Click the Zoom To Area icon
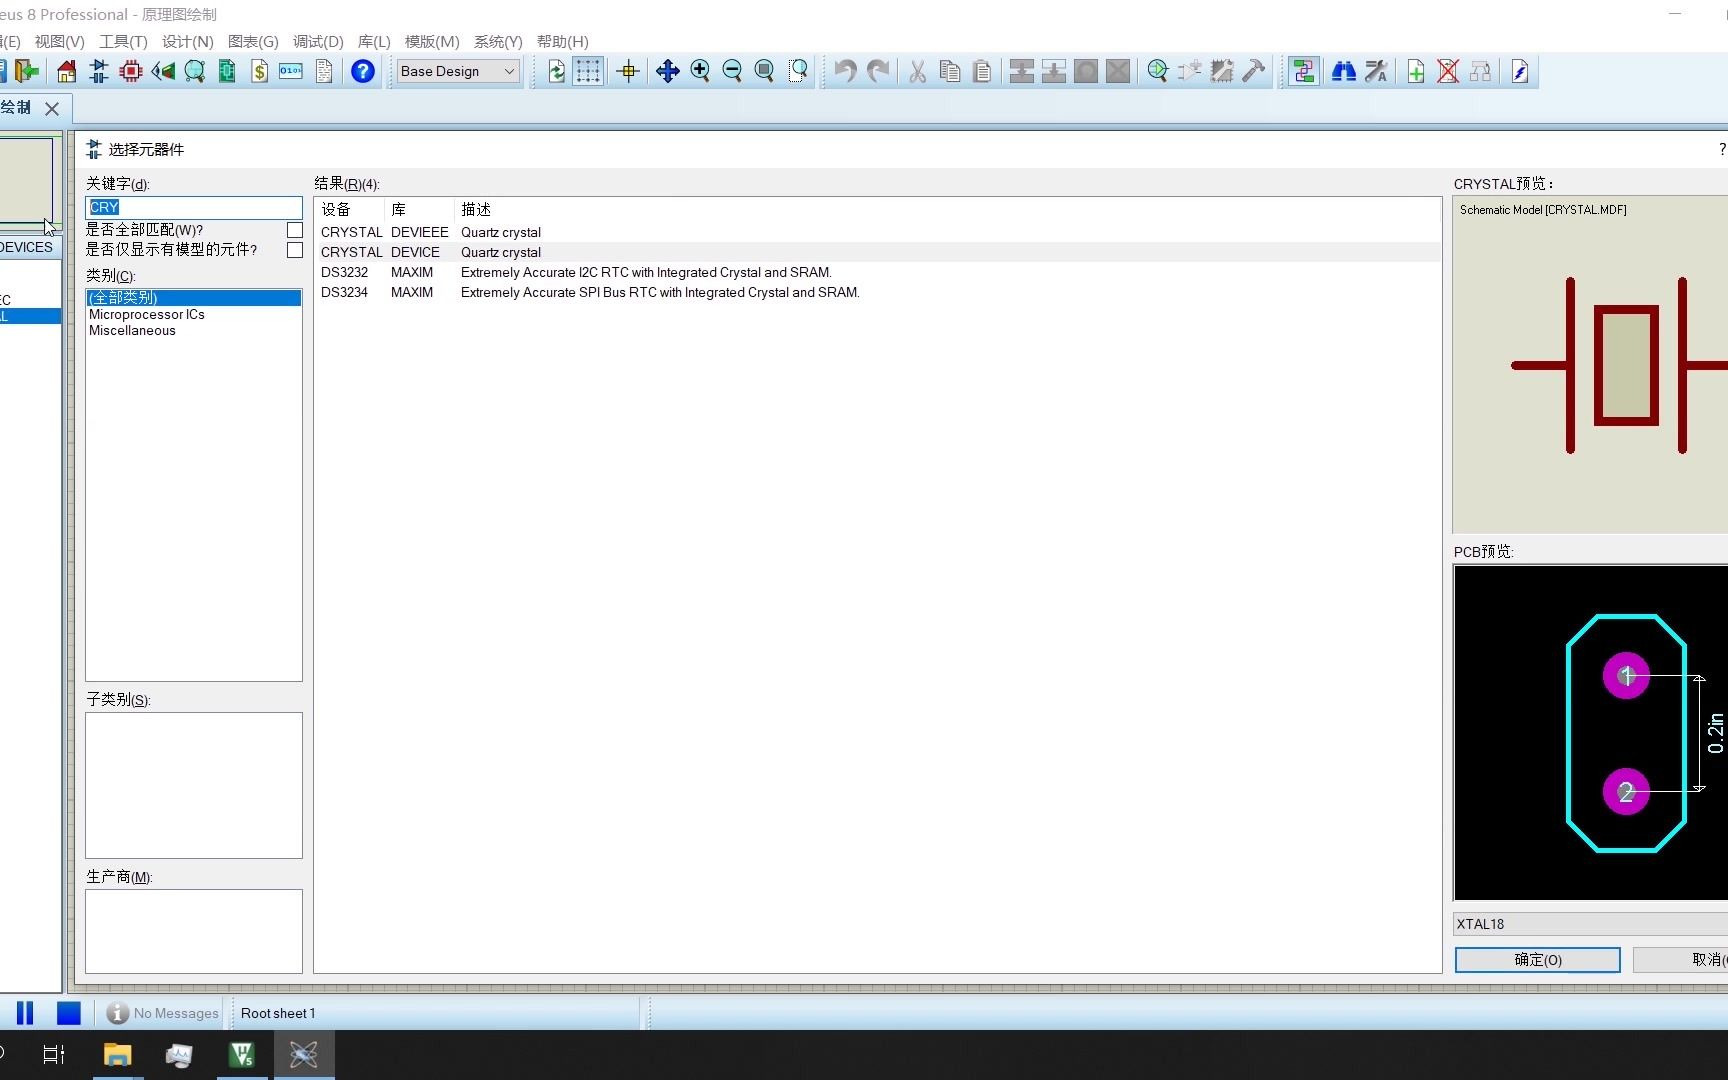1728x1080 pixels. click(x=797, y=71)
